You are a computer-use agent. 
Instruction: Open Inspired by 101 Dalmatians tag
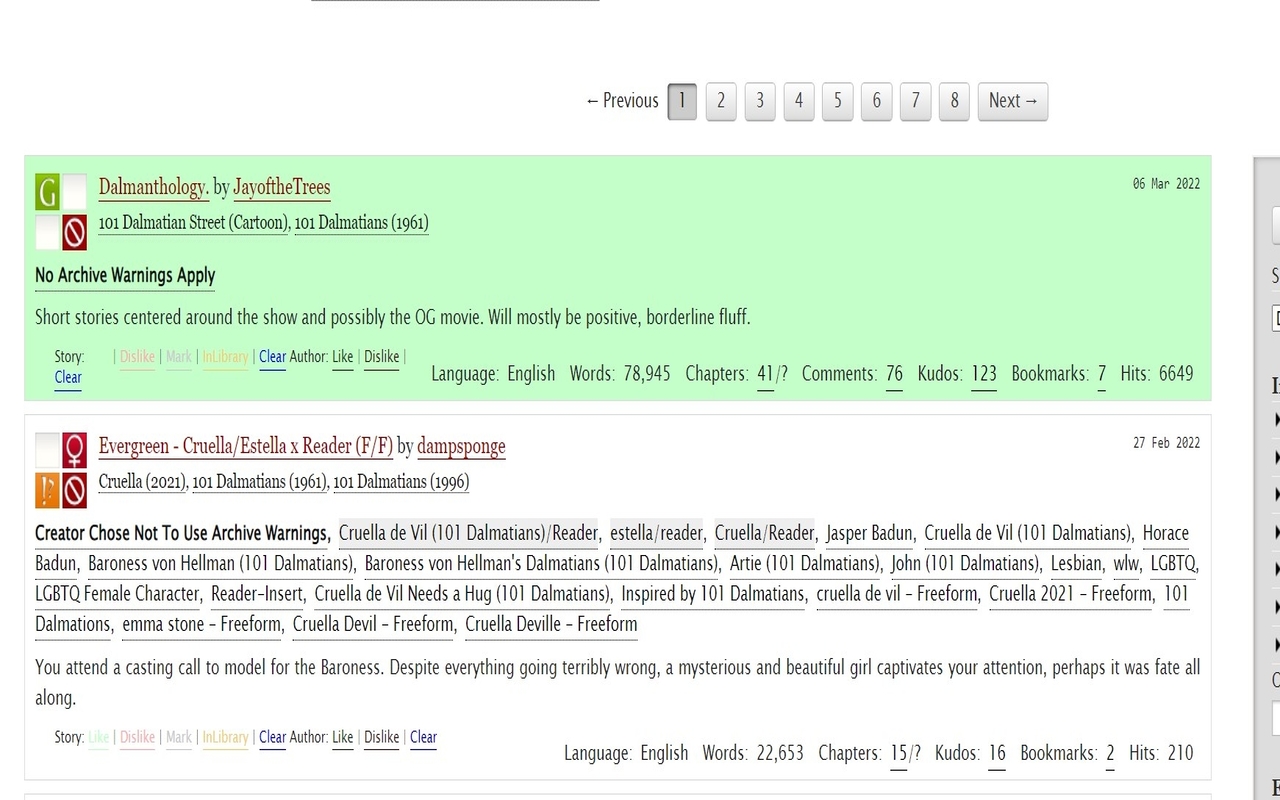(x=713, y=594)
